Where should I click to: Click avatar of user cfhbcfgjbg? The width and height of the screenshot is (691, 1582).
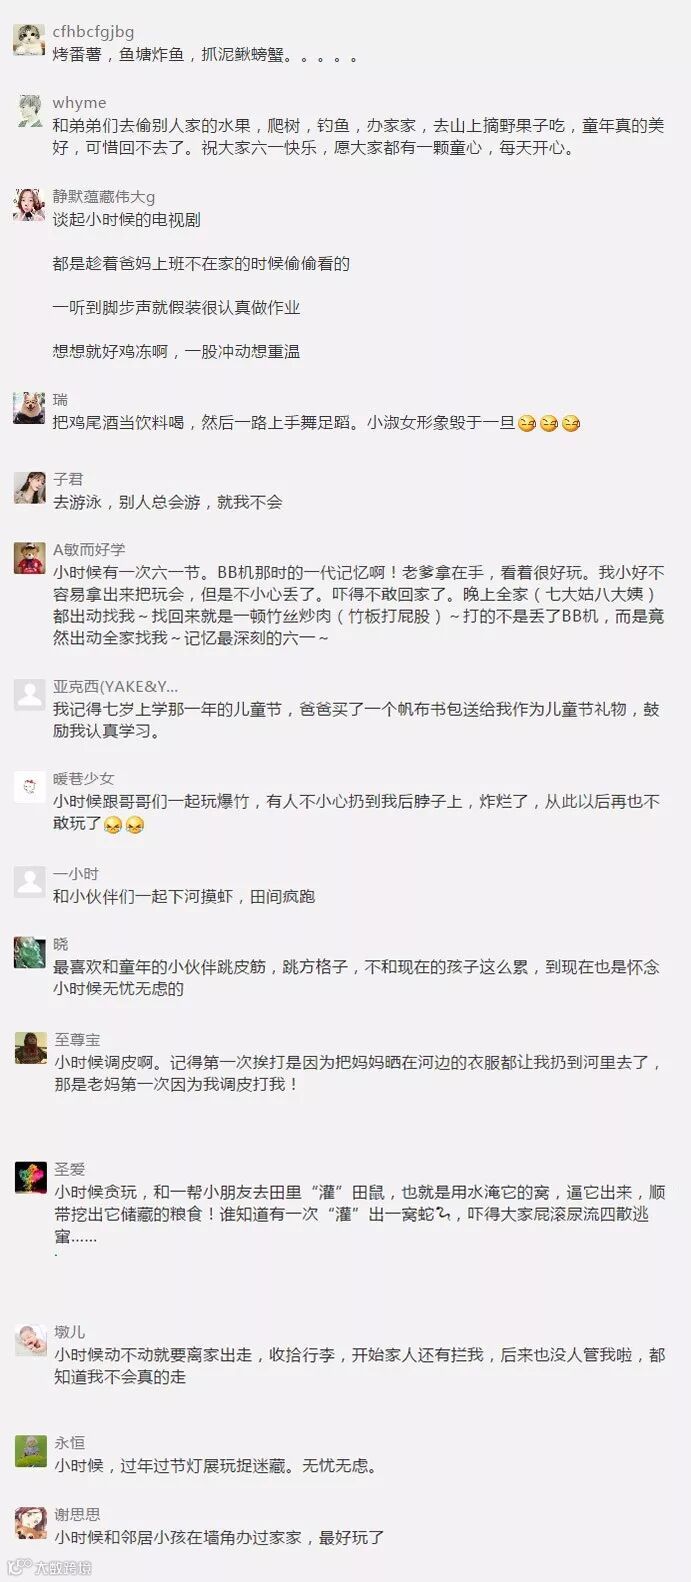(29, 40)
